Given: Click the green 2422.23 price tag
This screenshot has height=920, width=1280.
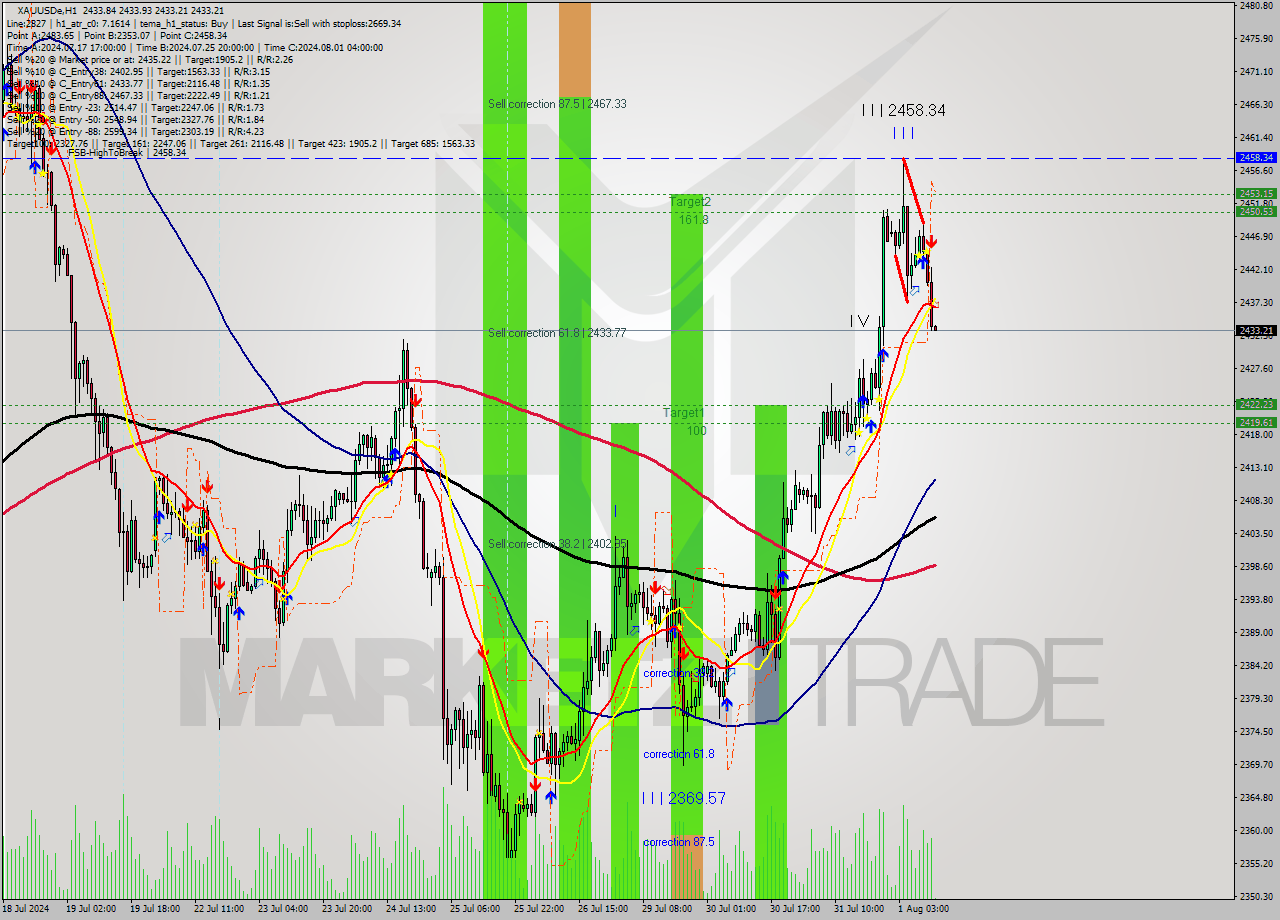Looking at the screenshot, I should 1256,404.
